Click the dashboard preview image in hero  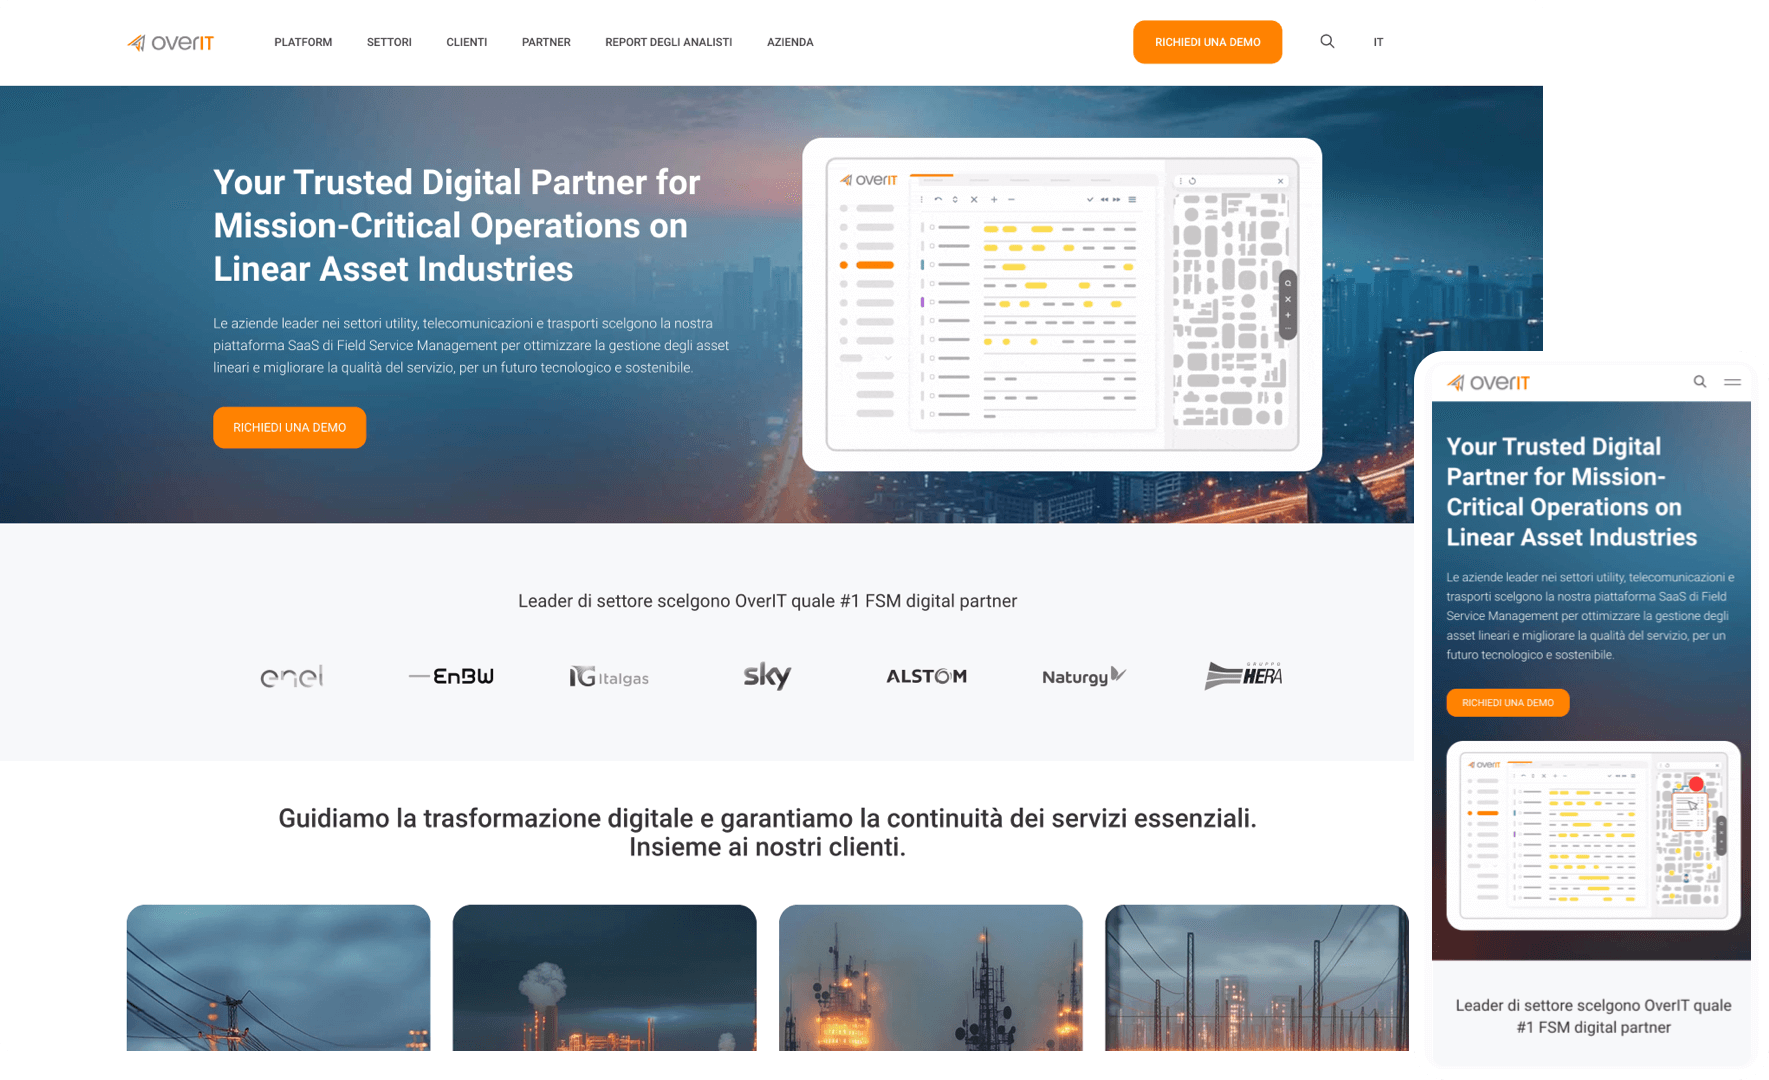[1062, 304]
